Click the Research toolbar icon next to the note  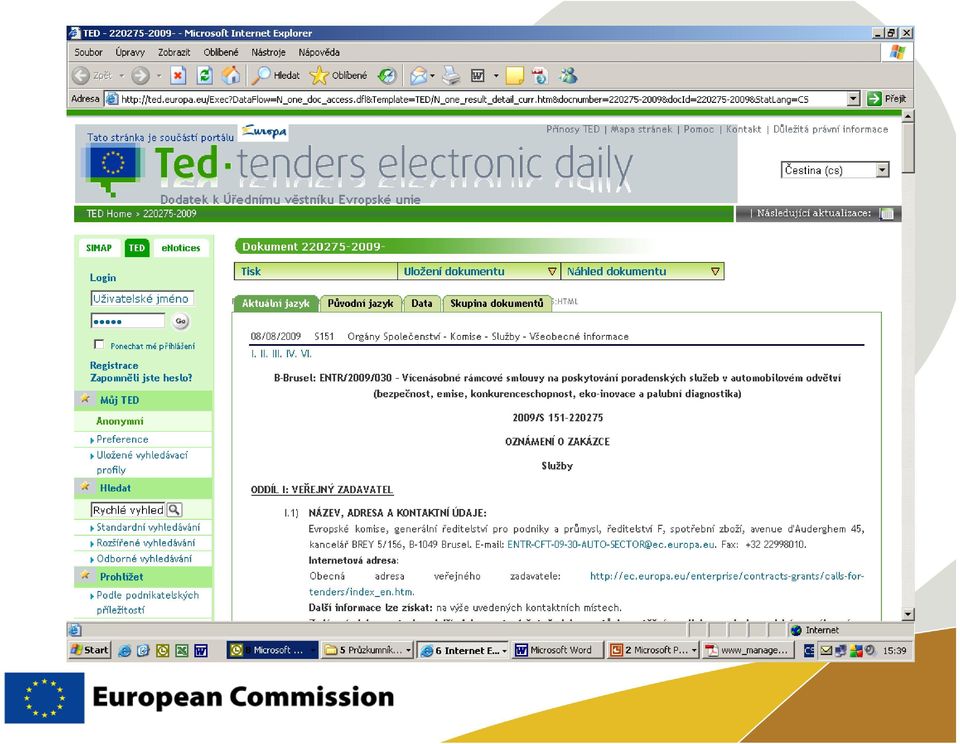point(540,76)
